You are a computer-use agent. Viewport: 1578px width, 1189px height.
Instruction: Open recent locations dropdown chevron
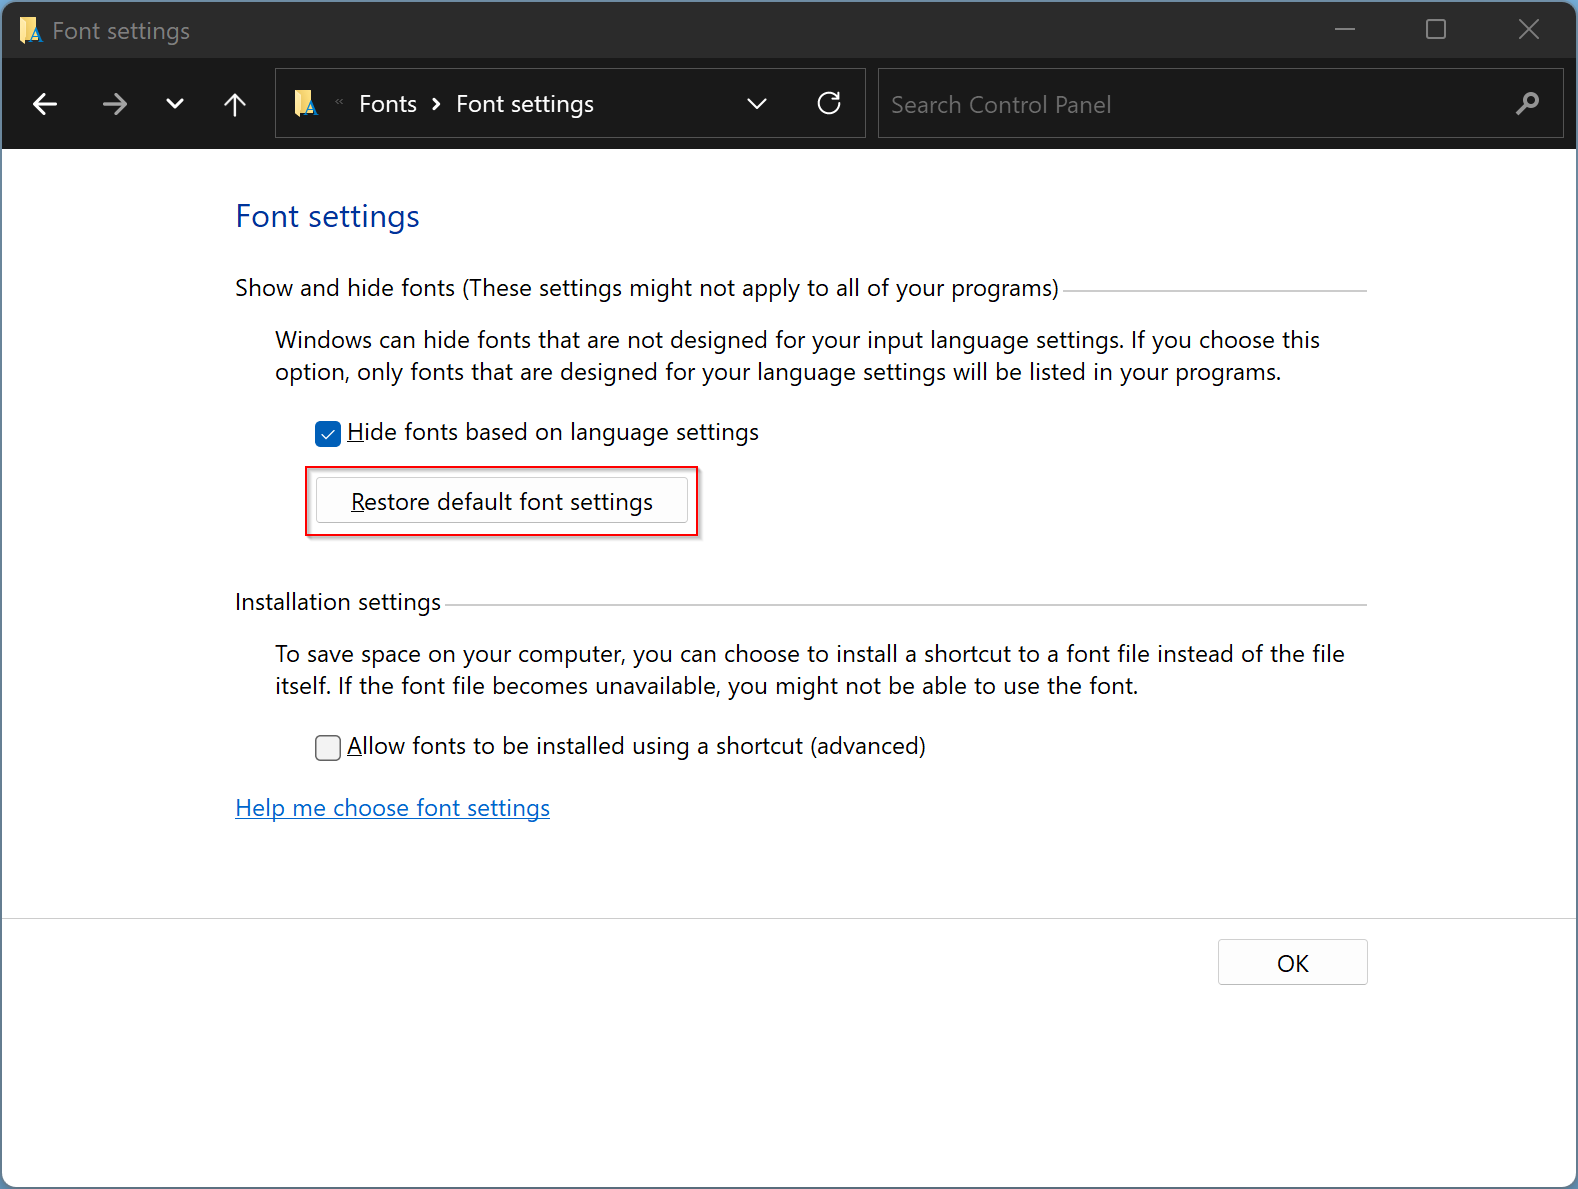(175, 104)
